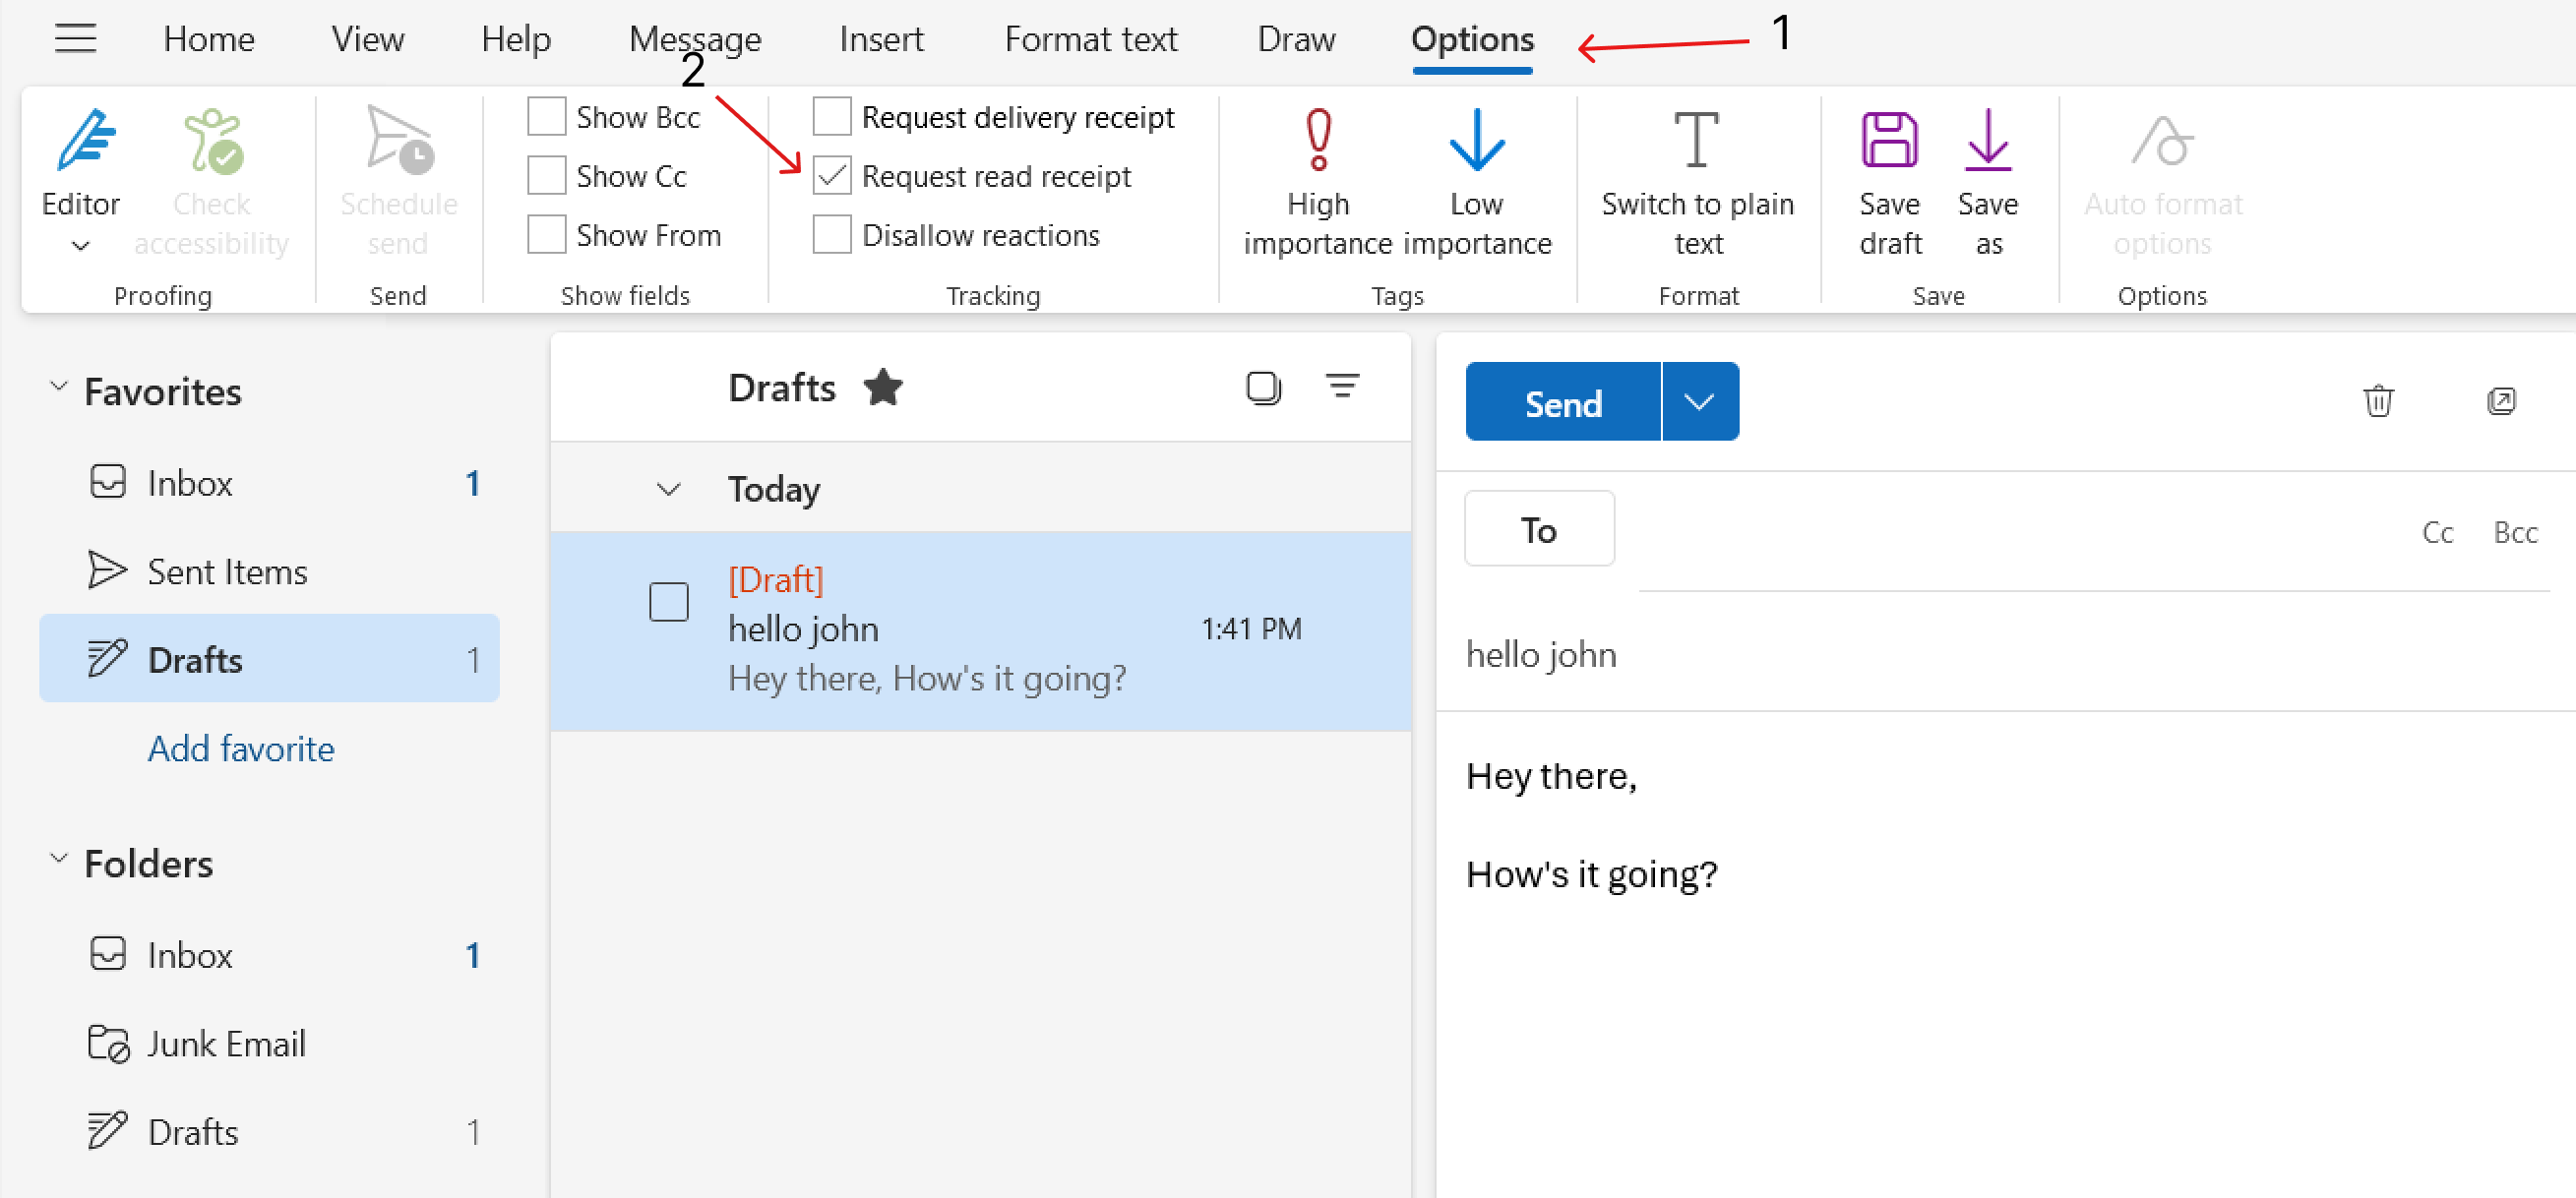Viewport: 2576px width, 1198px height.
Task: Click the Save as download icon
Action: (1987, 141)
